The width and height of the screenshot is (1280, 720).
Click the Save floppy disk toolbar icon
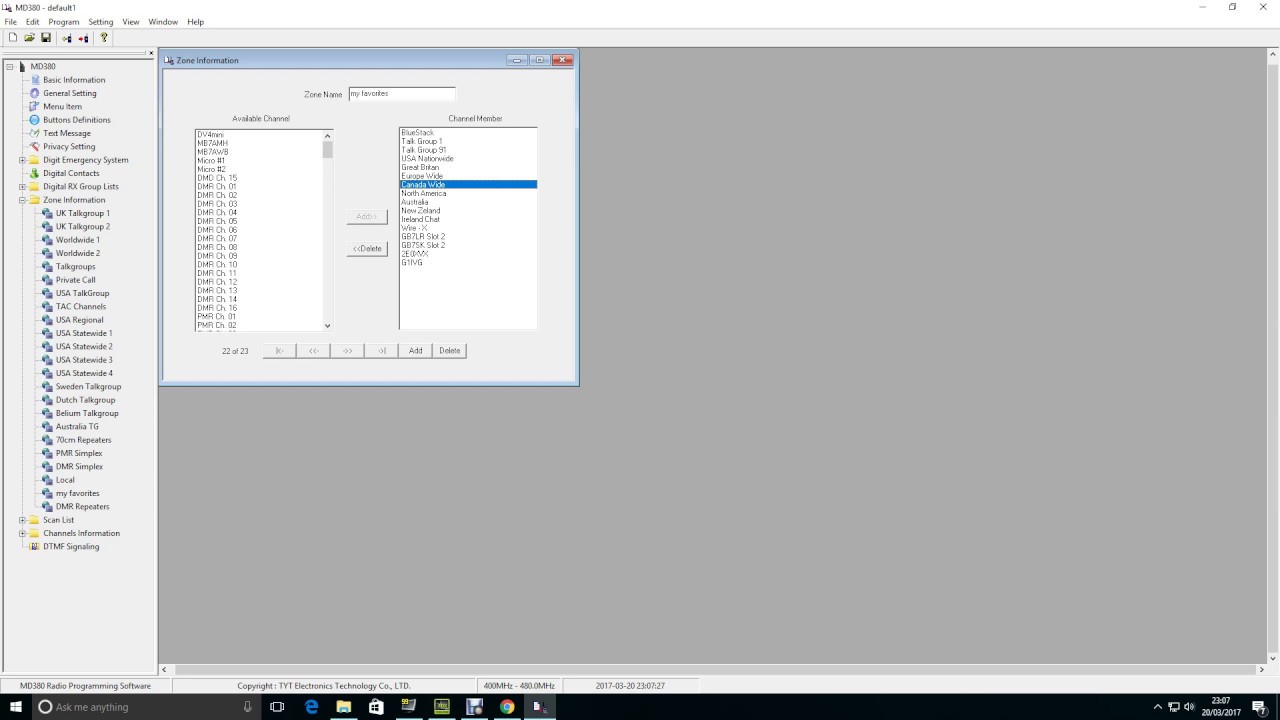(46, 38)
